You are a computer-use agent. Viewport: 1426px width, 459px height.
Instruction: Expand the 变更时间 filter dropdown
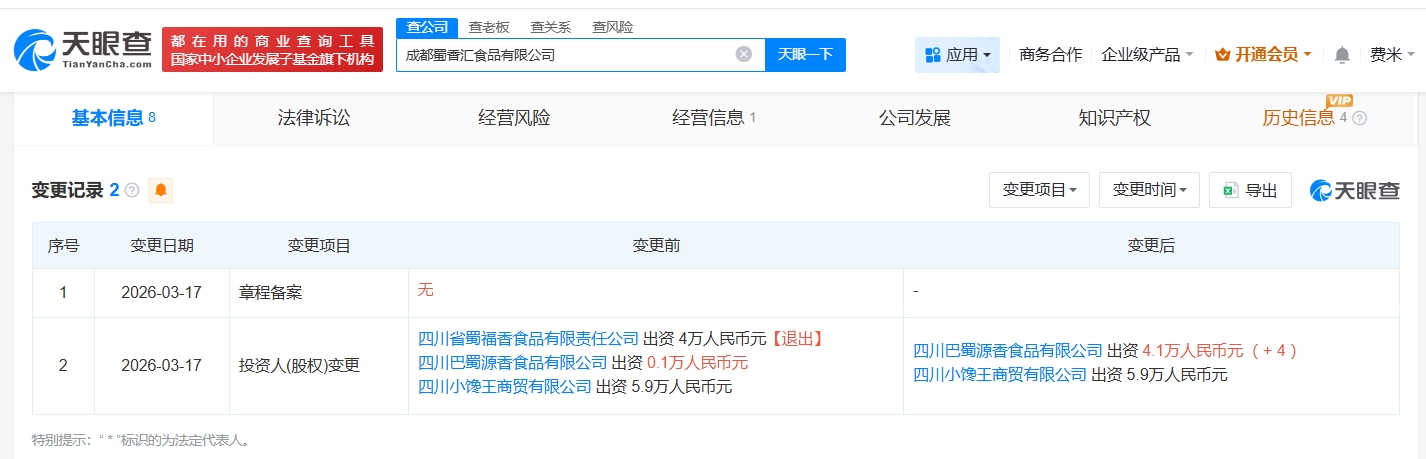(1149, 190)
